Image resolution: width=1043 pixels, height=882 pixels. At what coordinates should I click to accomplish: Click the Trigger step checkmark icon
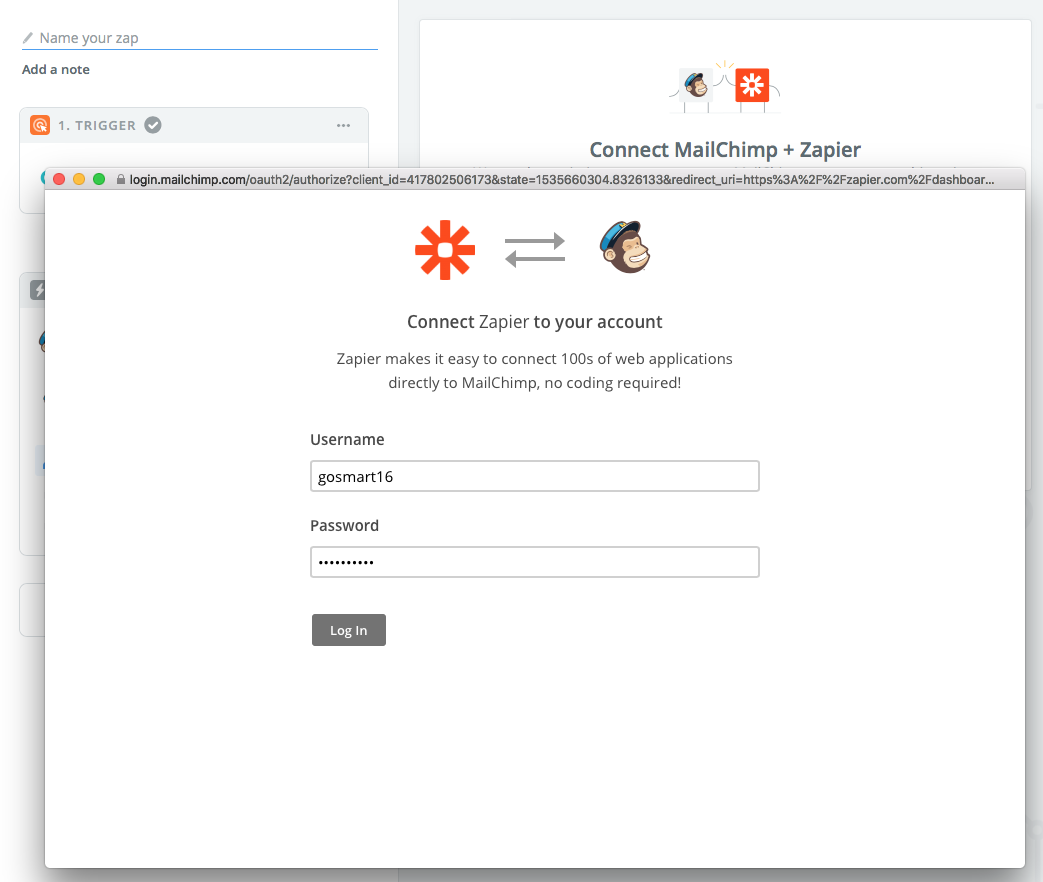click(153, 125)
